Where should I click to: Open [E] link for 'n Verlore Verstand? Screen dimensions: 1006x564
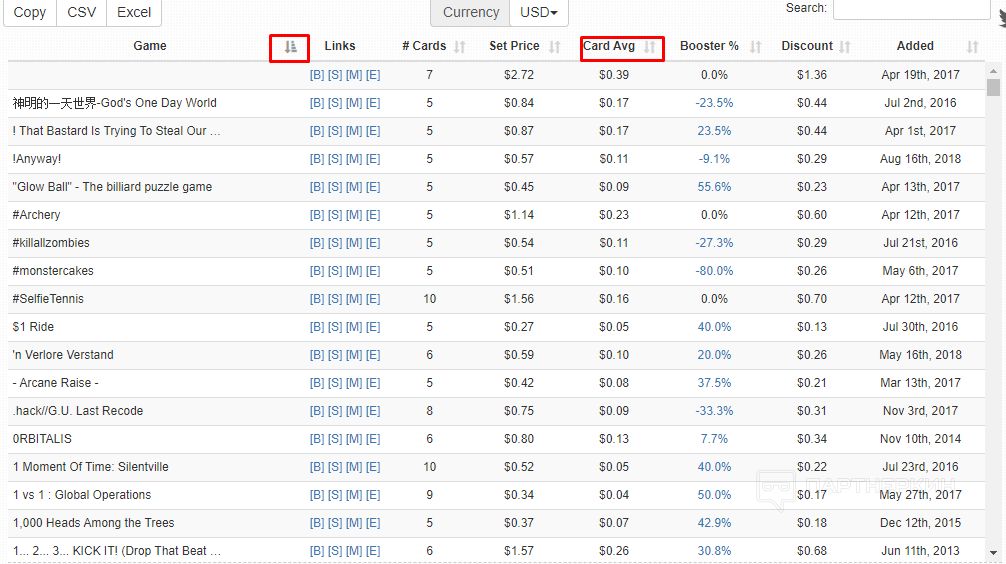click(x=373, y=355)
